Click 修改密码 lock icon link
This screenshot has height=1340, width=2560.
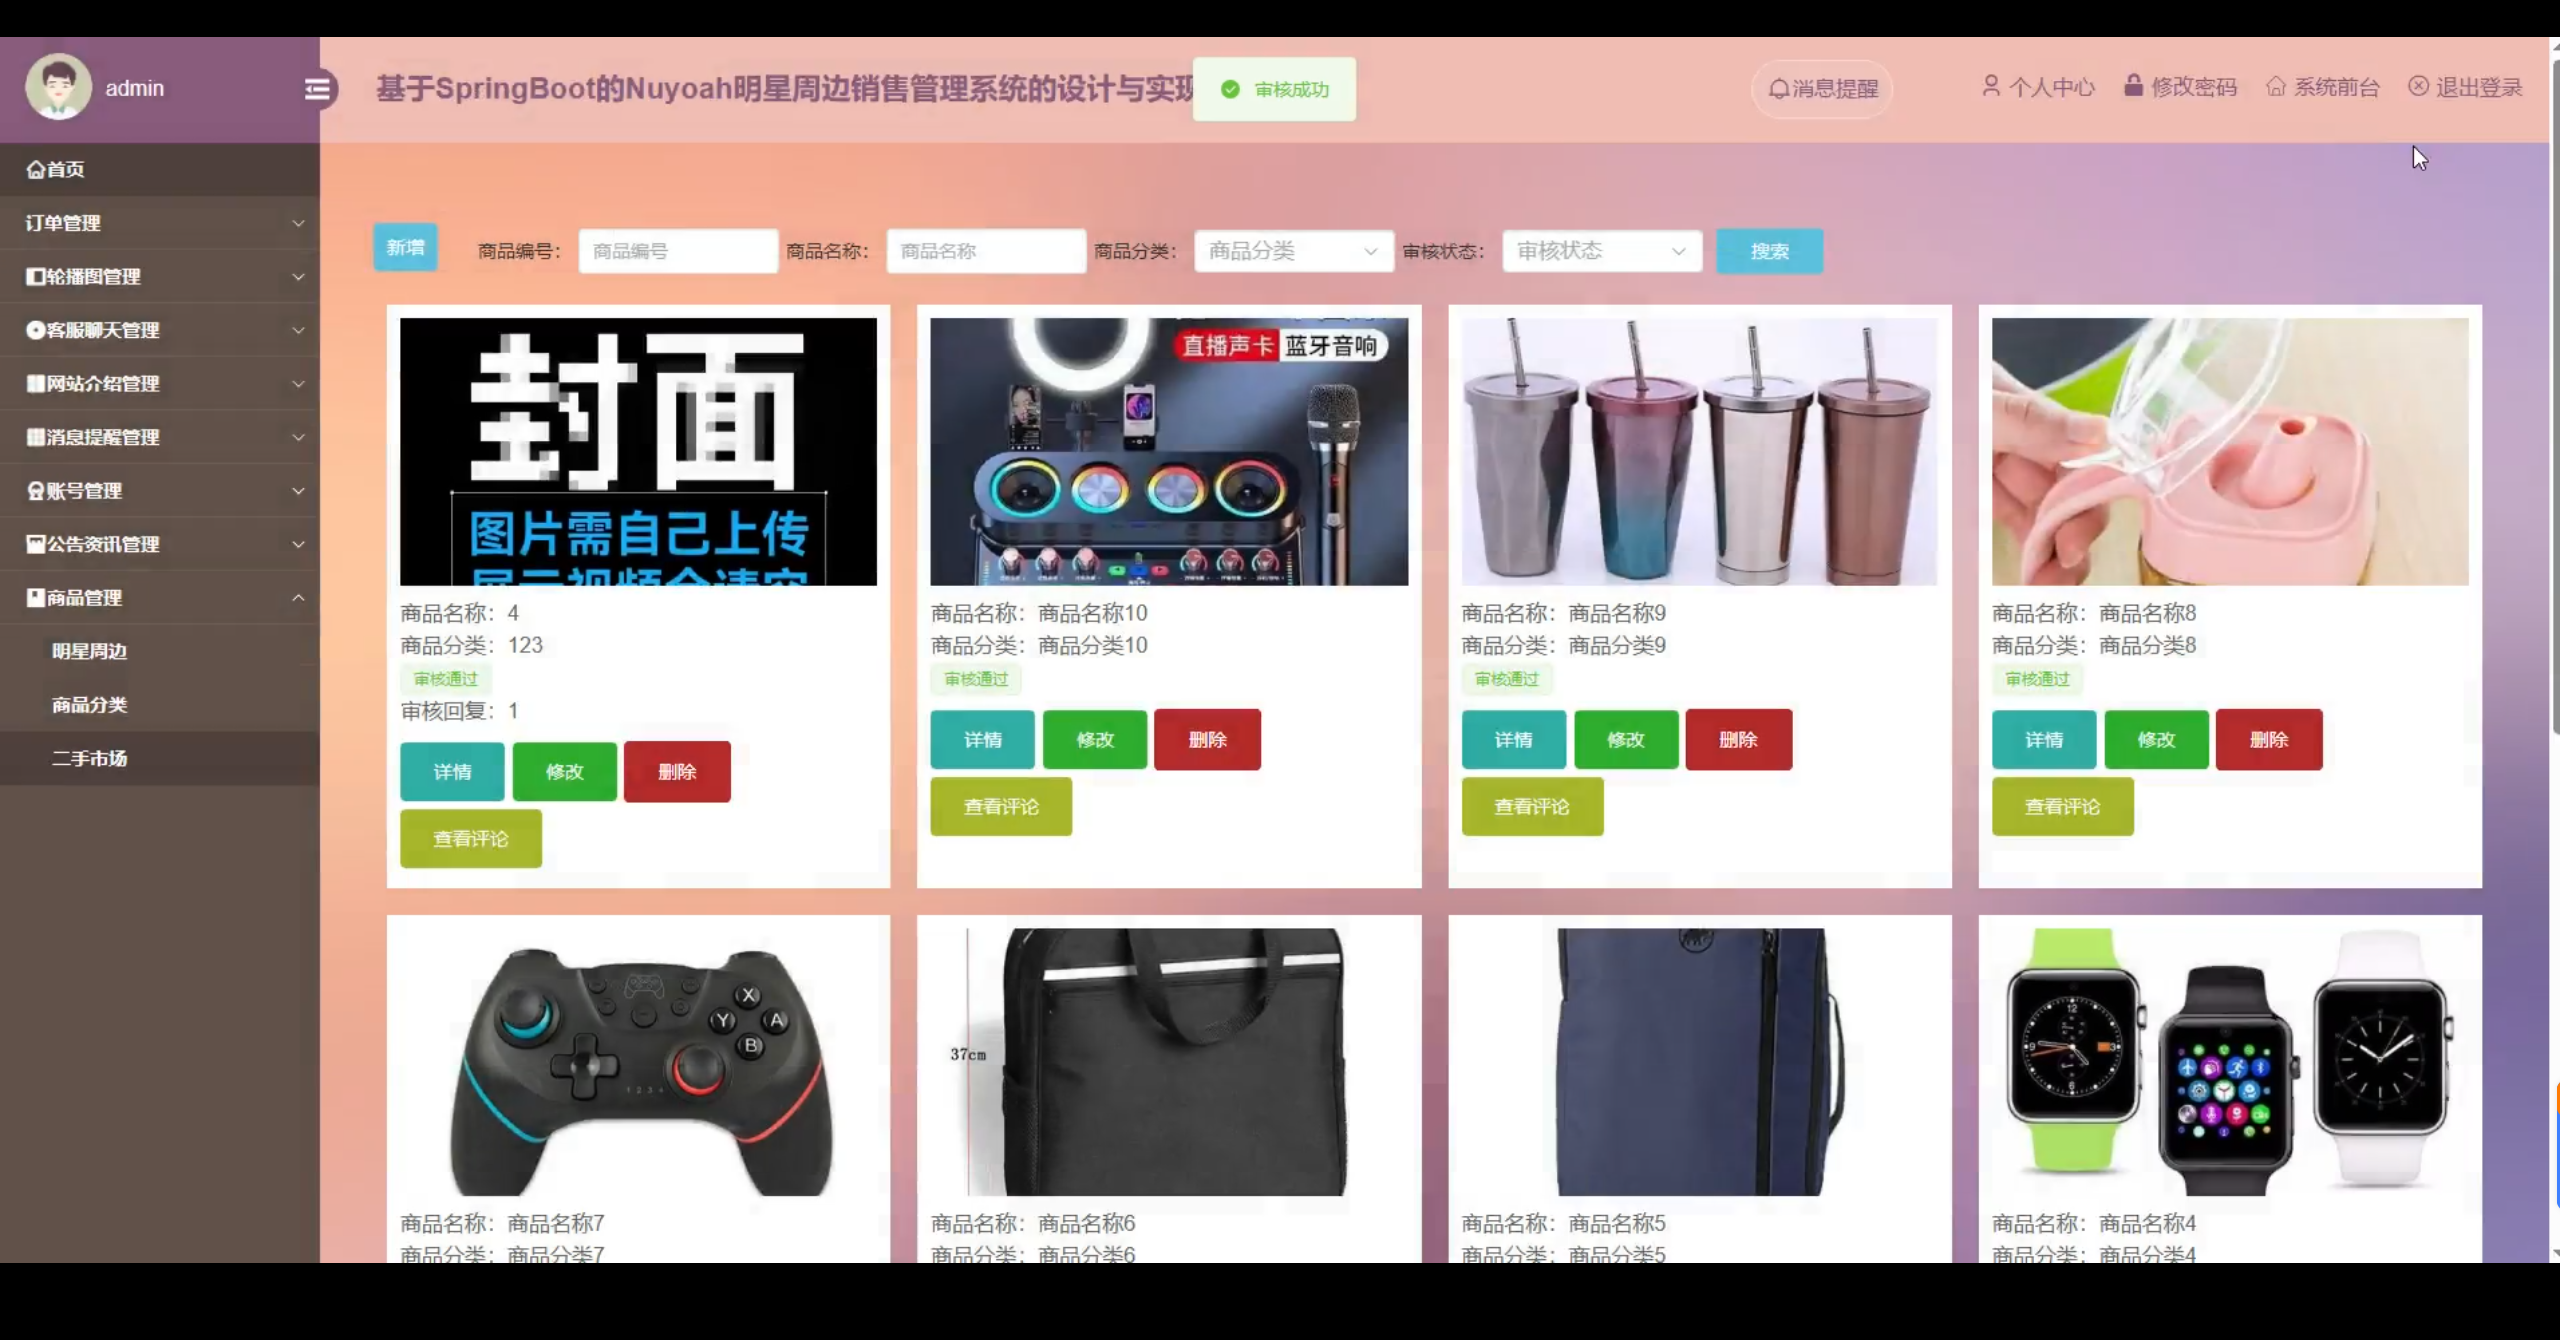pos(2180,87)
